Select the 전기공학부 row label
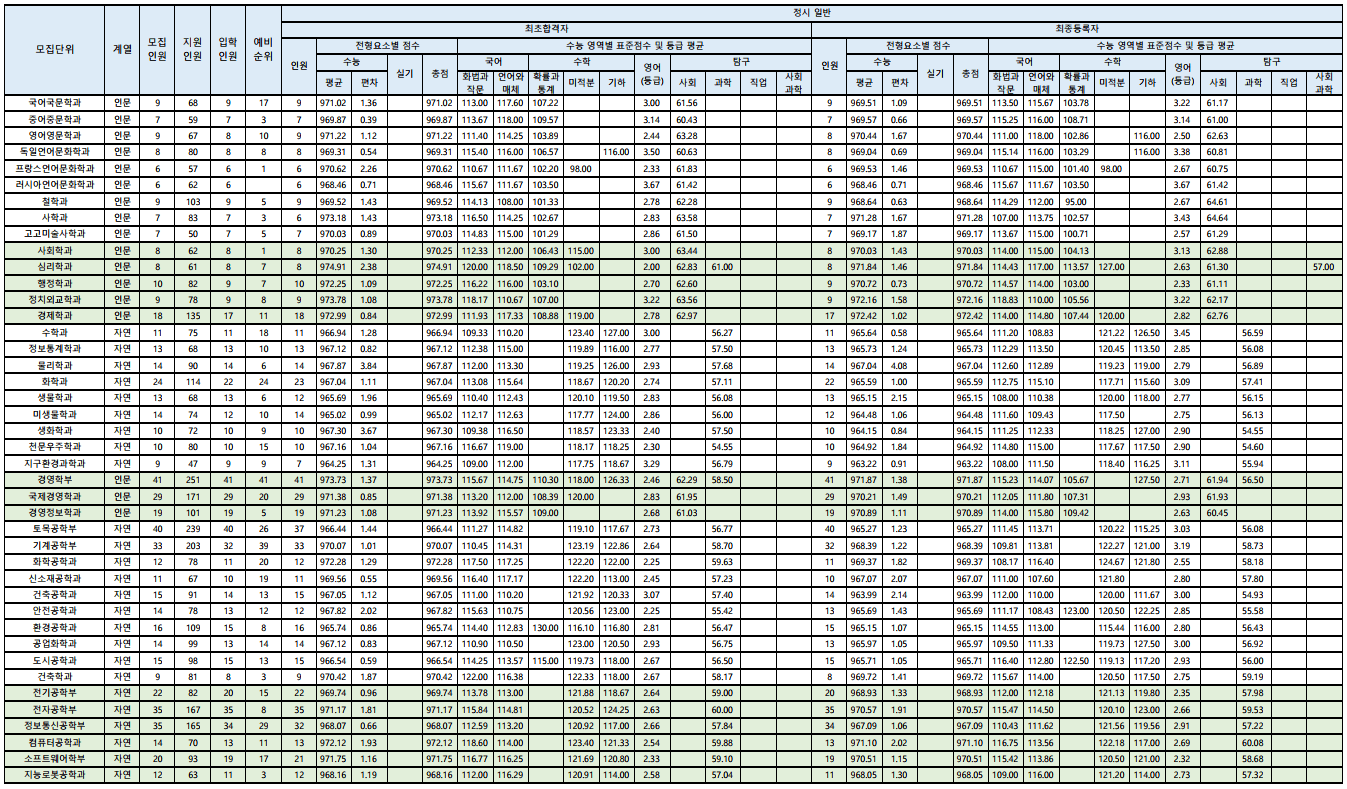 [x=54, y=693]
